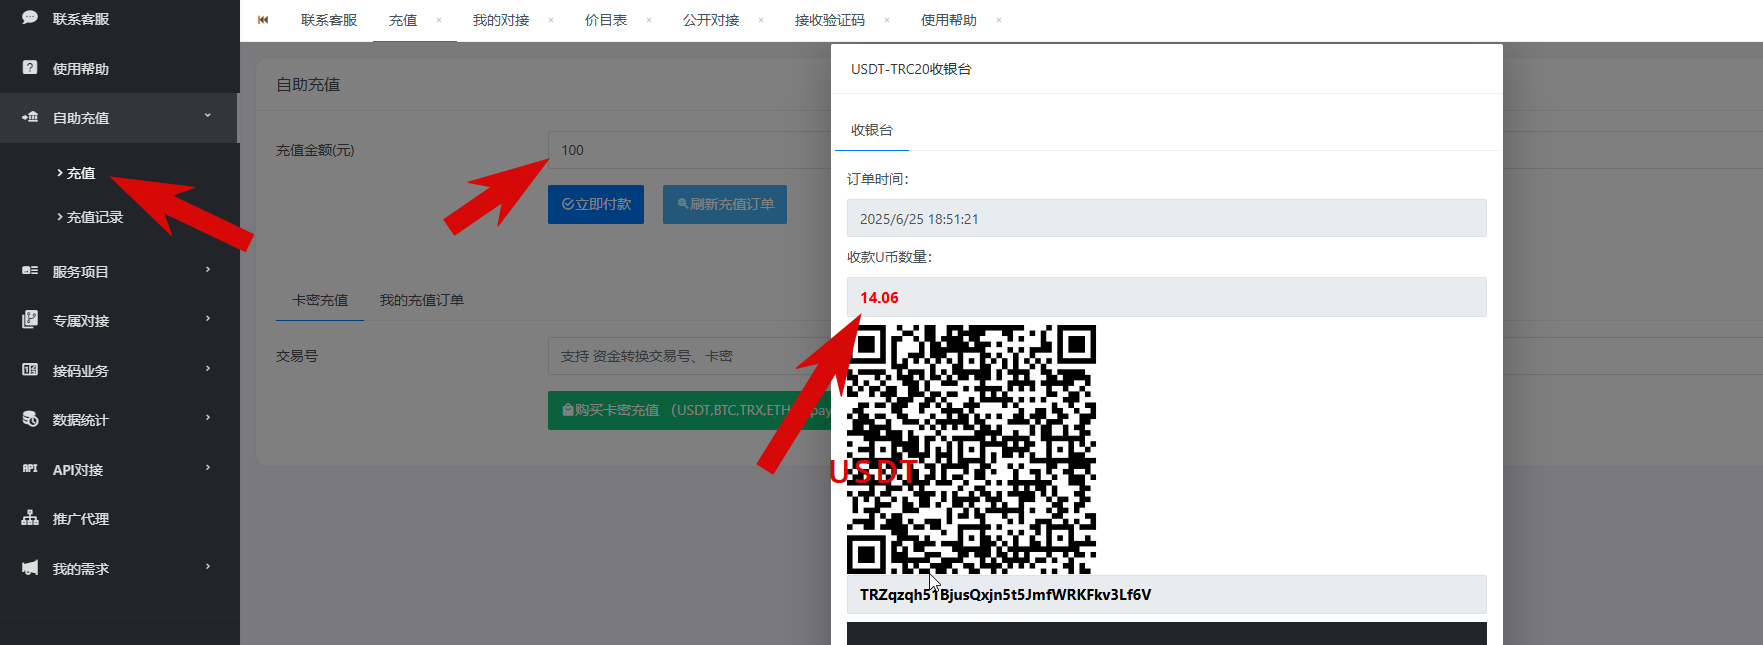Switch to the 公开对接 tab
The width and height of the screenshot is (1763, 645).
coord(711,20)
